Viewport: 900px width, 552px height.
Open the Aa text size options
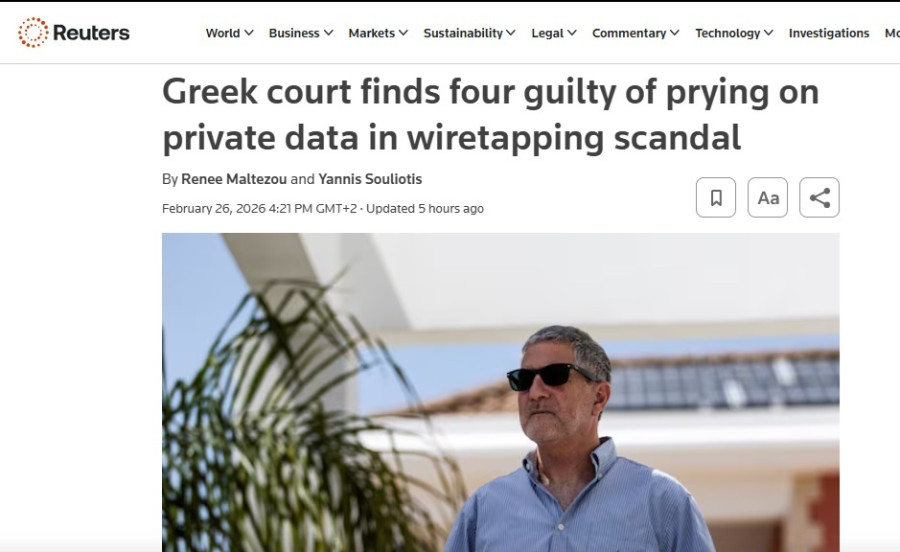pos(767,197)
